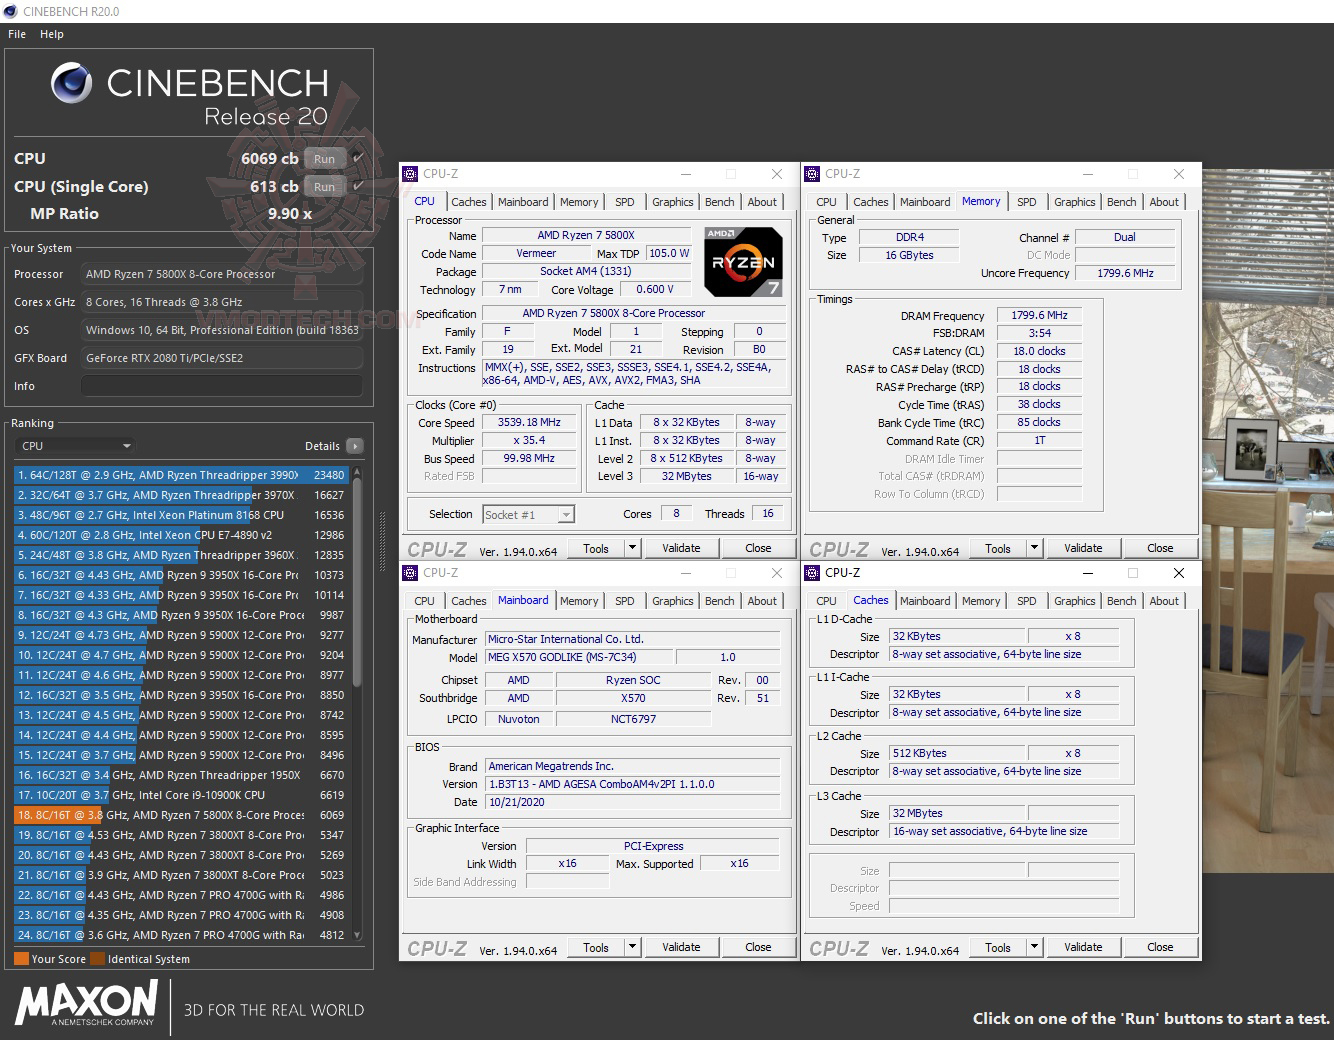Viewport: 1334px width, 1040px height.
Task: Click the Manufacturer value Micro-Star International
Action: (633, 639)
